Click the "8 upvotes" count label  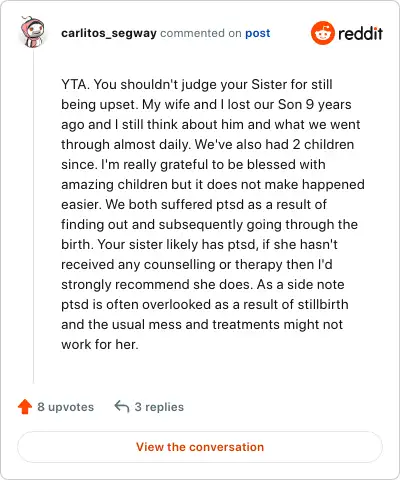click(x=65, y=407)
